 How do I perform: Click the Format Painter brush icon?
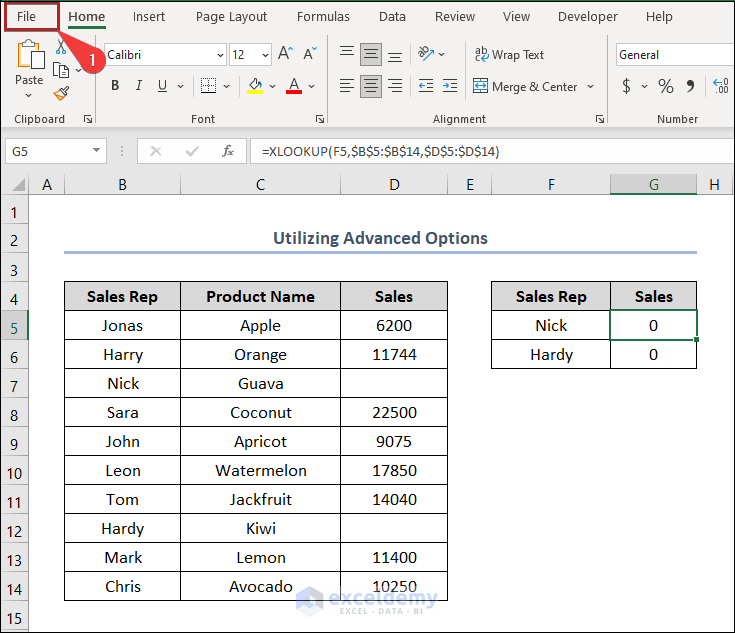tap(61, 94)
